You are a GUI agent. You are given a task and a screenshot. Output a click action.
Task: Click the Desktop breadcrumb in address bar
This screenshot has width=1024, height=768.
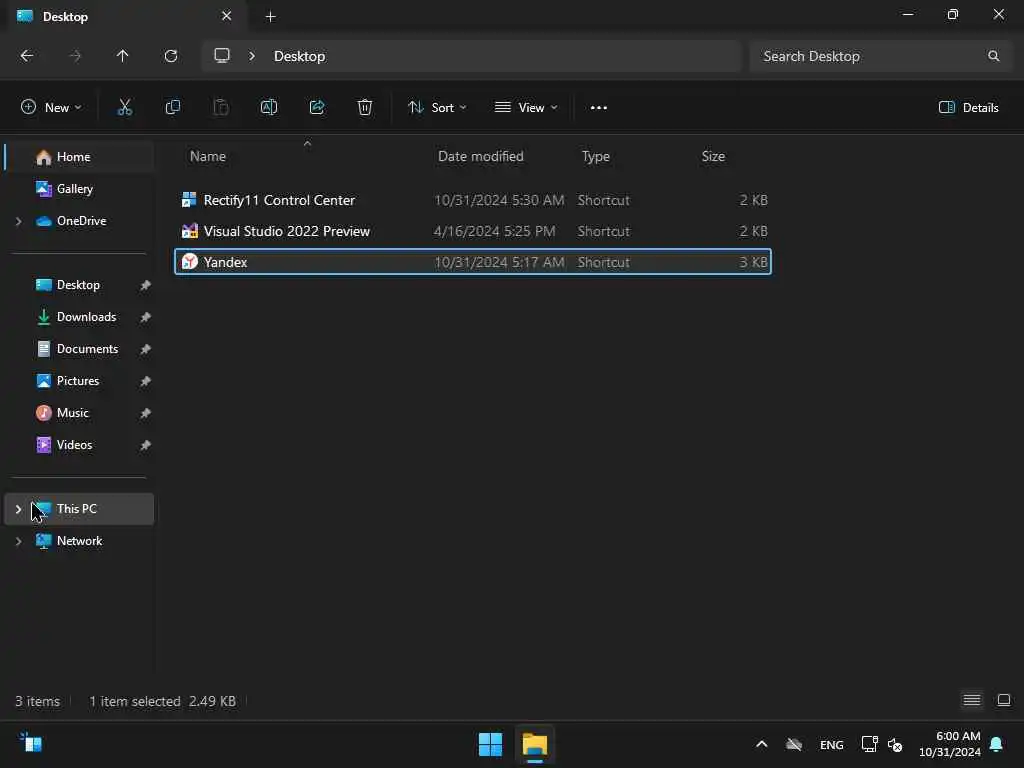[299, 56]
